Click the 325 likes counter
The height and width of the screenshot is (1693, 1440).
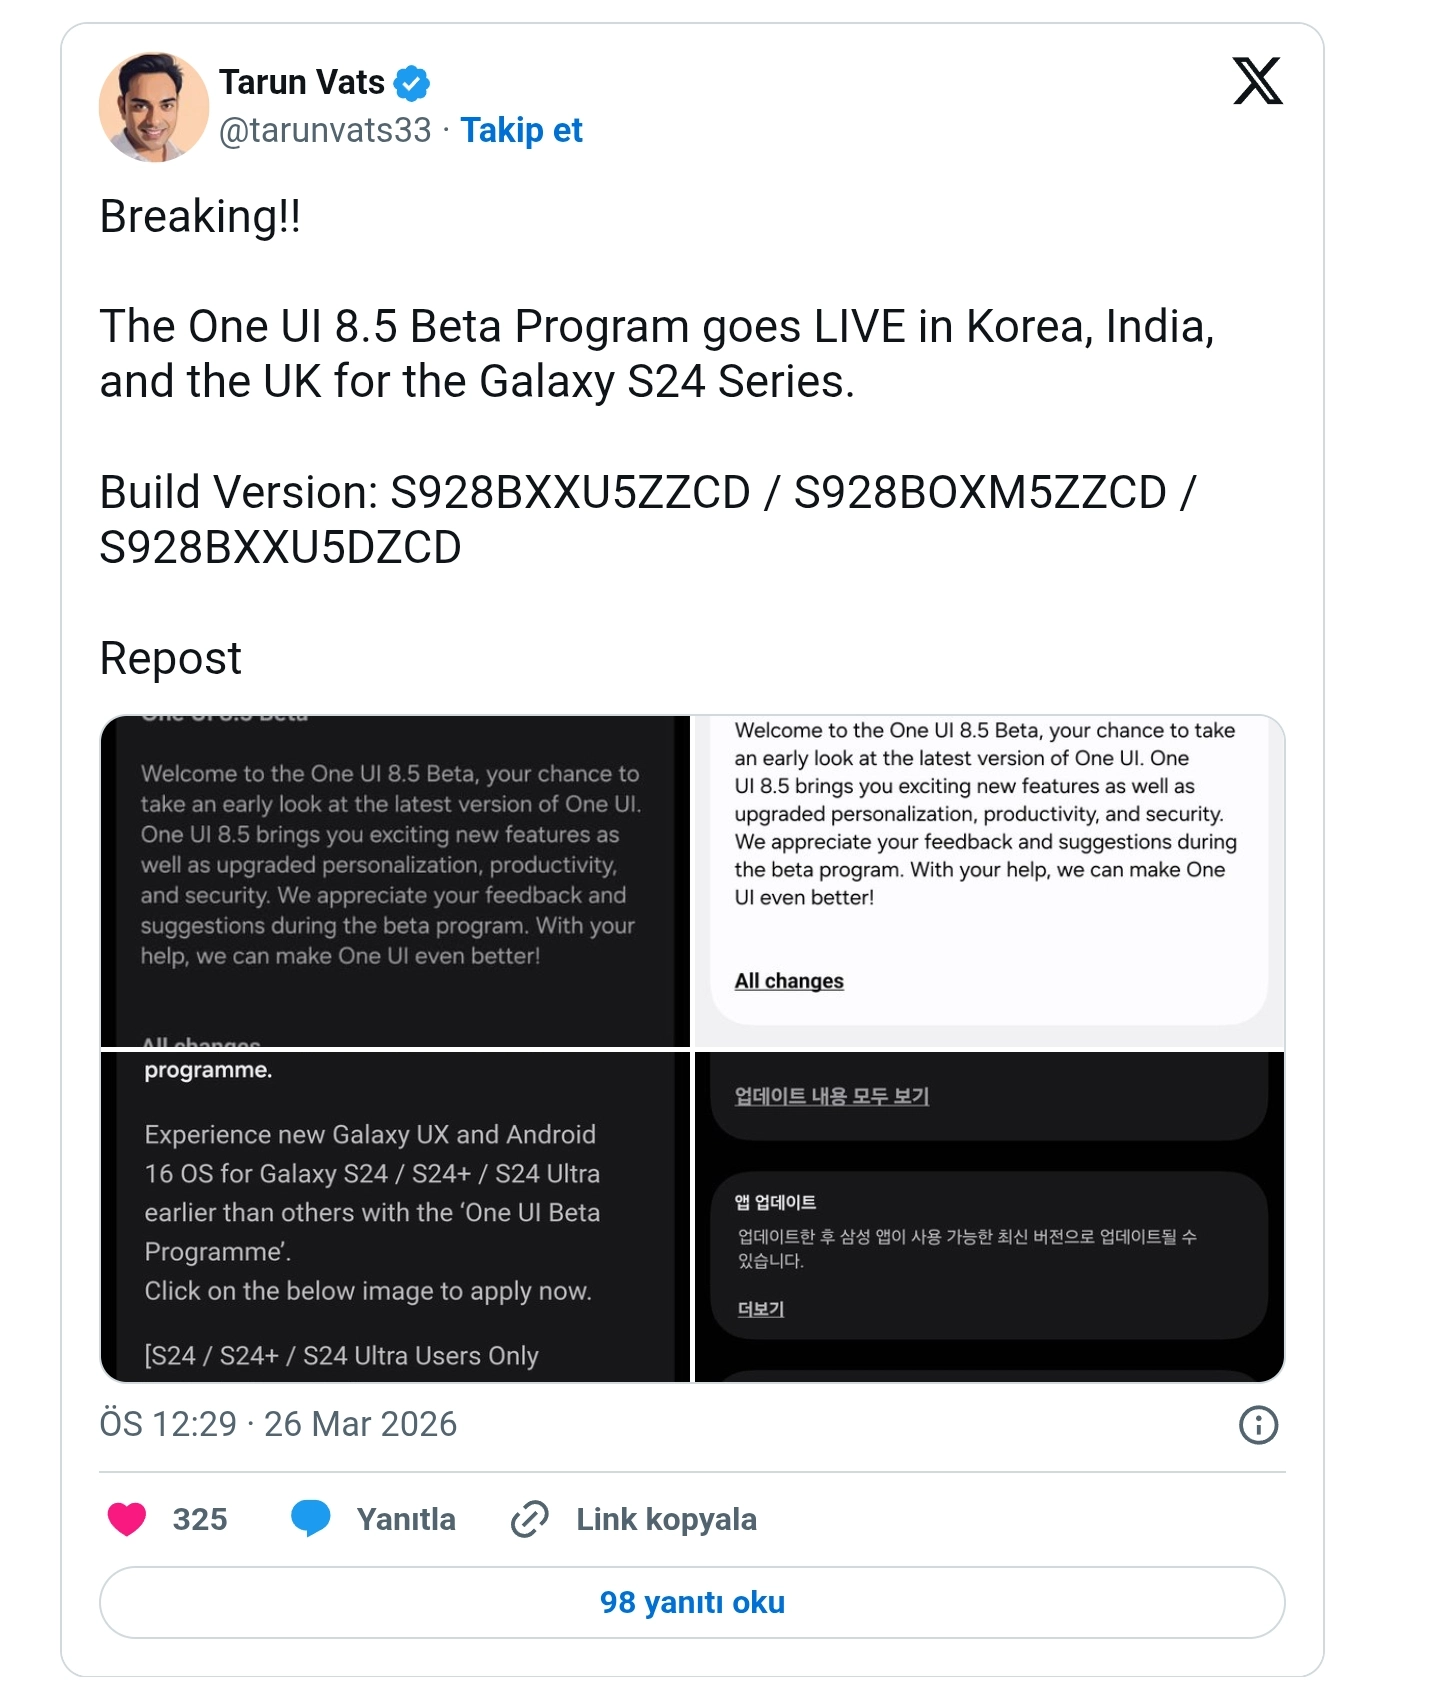click(x=199, y=1519)
